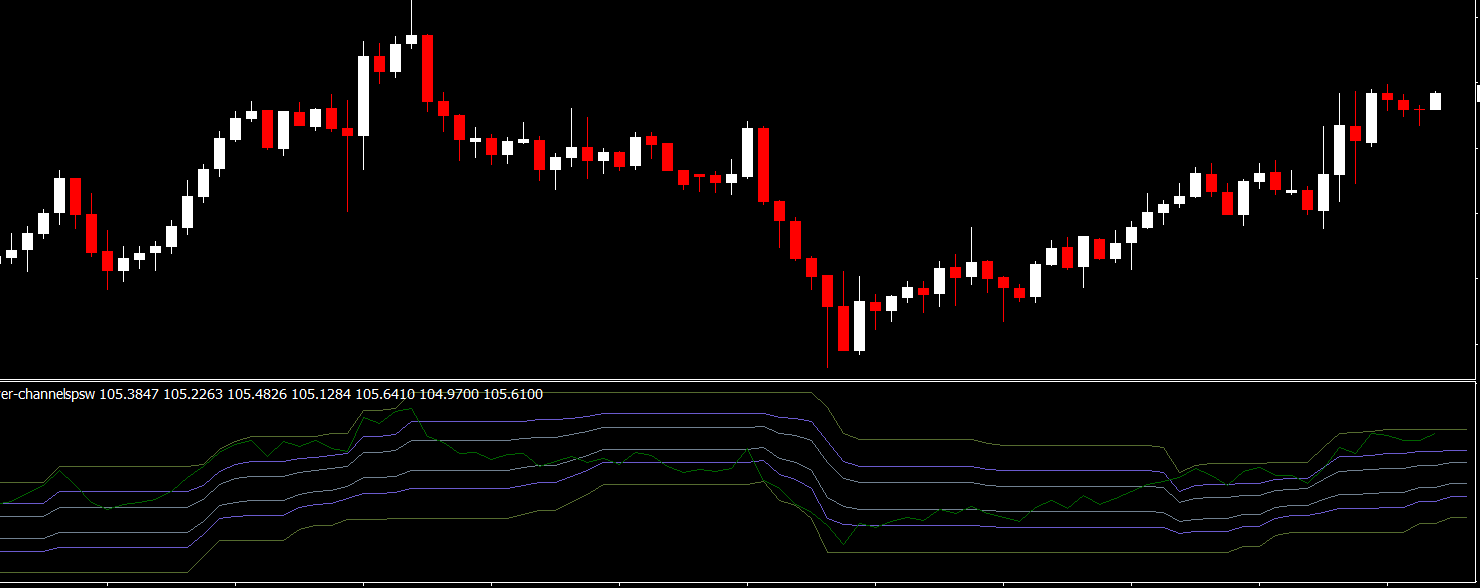Select the final 105.6100 indicator value

[x=513, y=394]
